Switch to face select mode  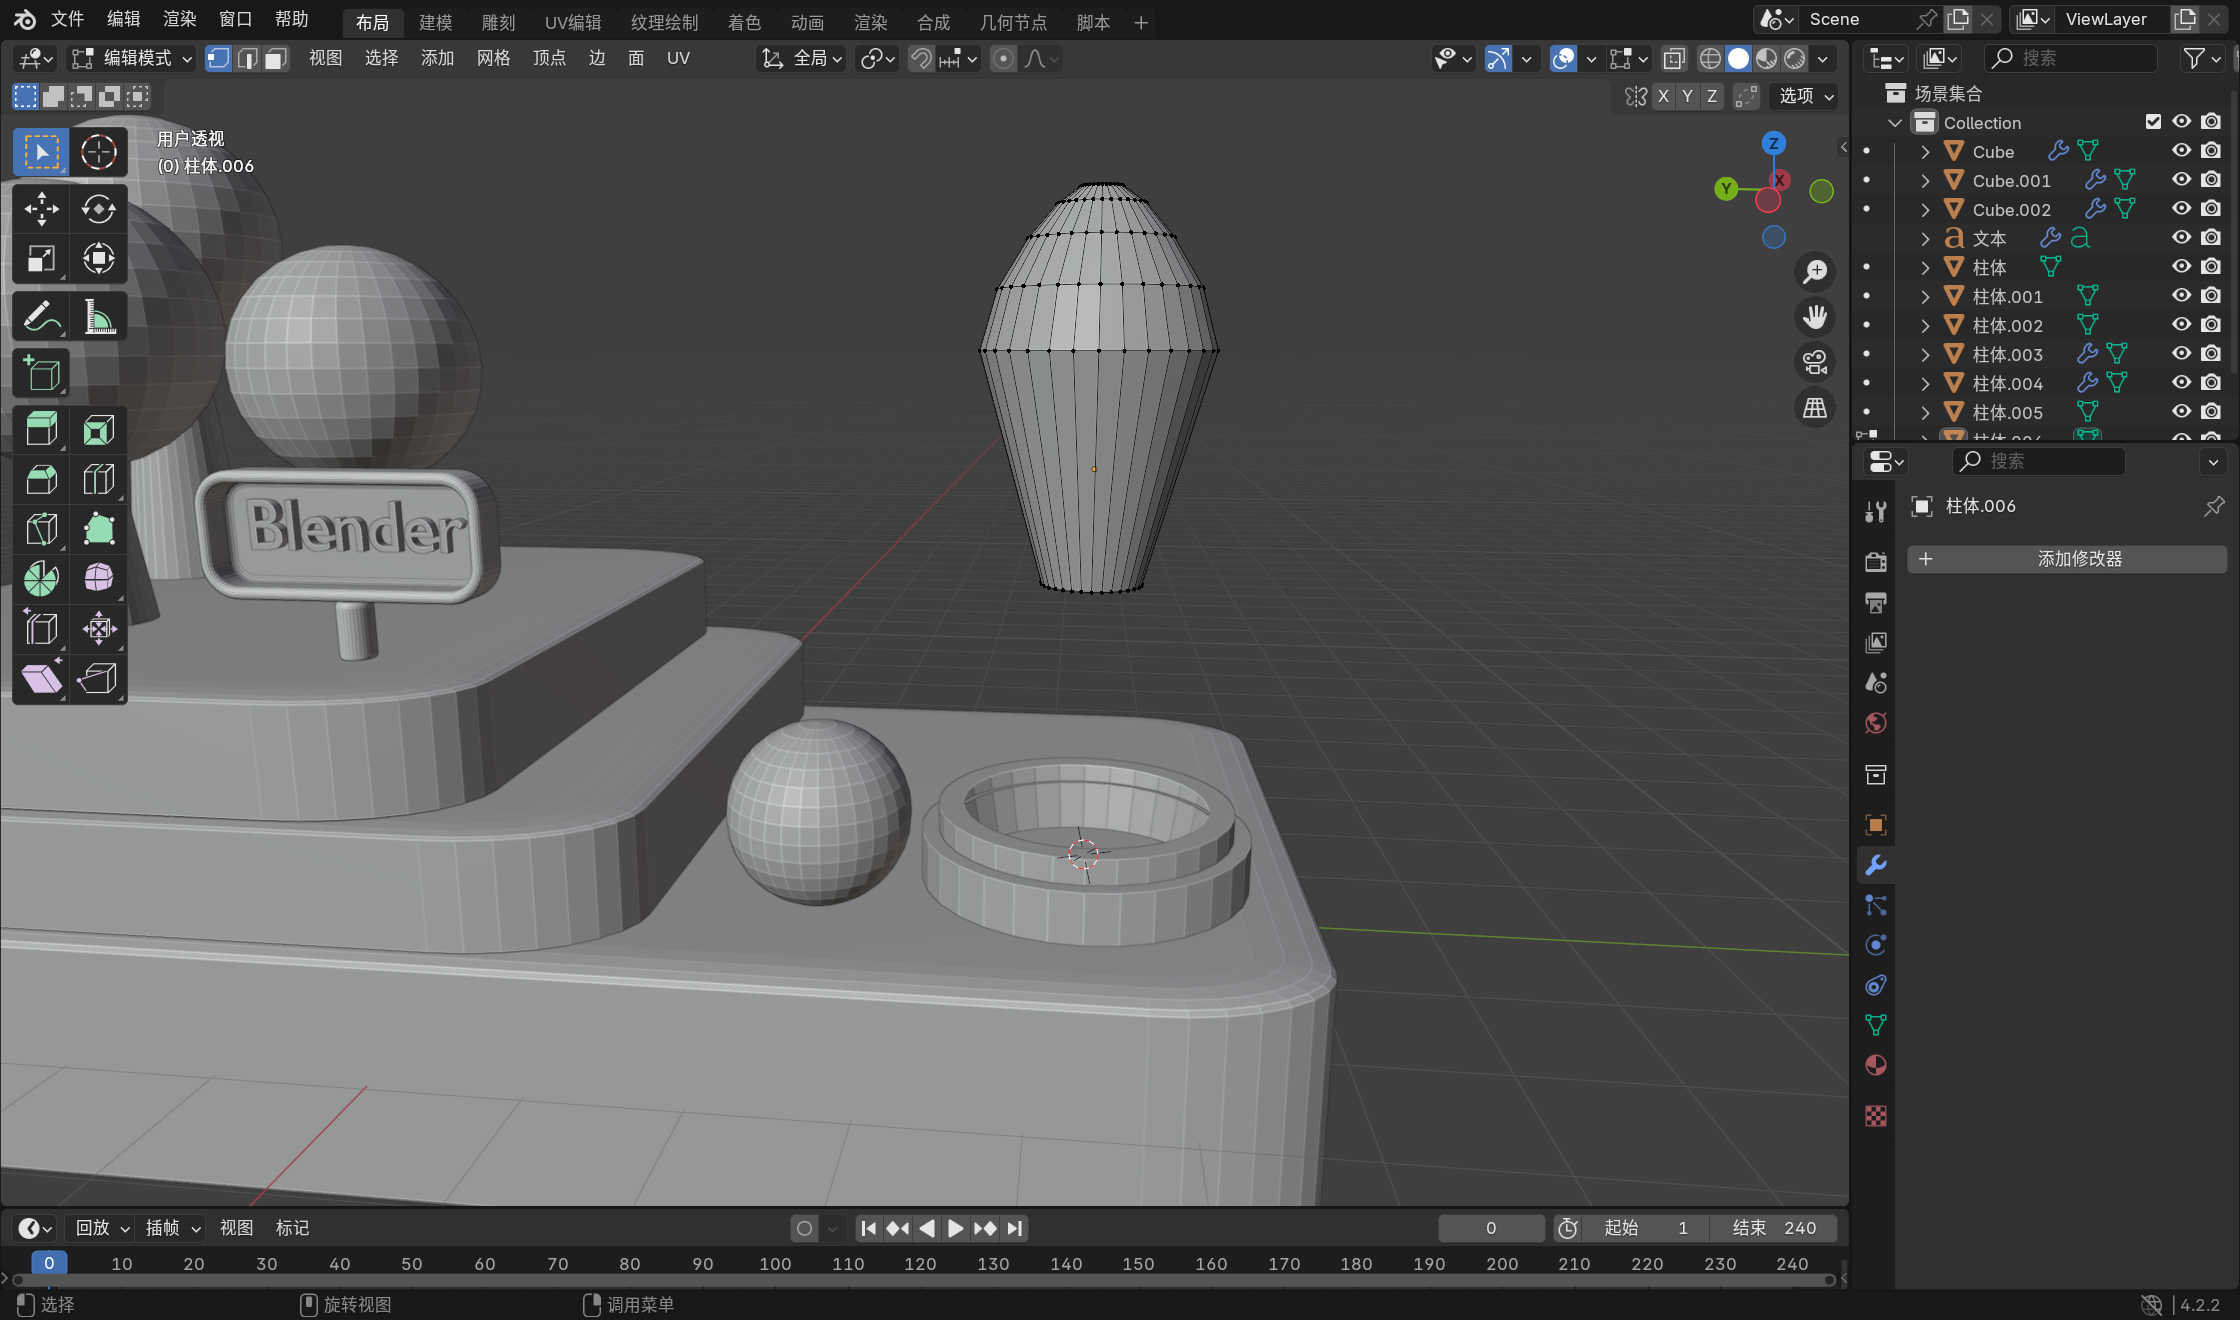point(276,58)
